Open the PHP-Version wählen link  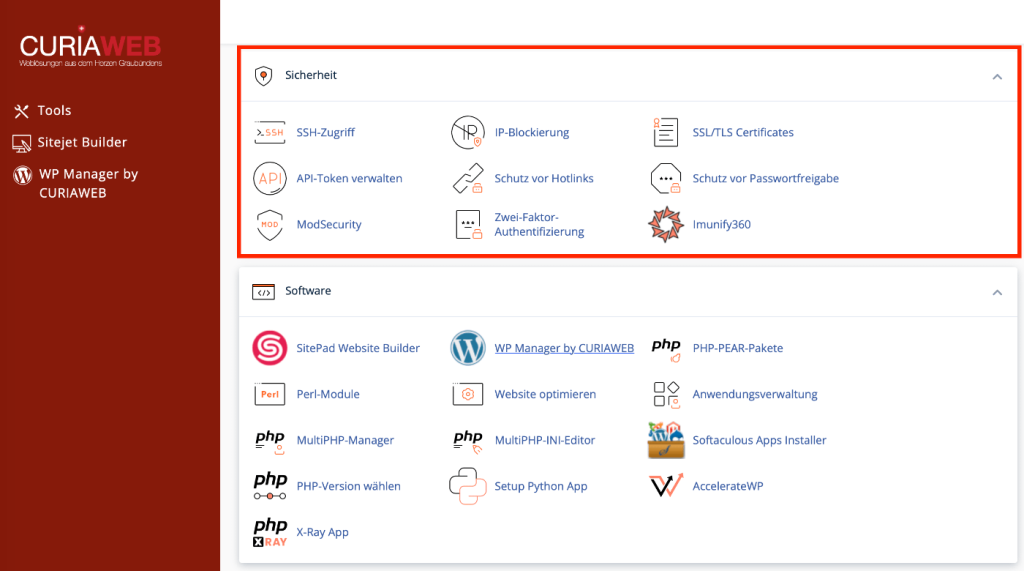pyautogui.click(x=348, y=486)
